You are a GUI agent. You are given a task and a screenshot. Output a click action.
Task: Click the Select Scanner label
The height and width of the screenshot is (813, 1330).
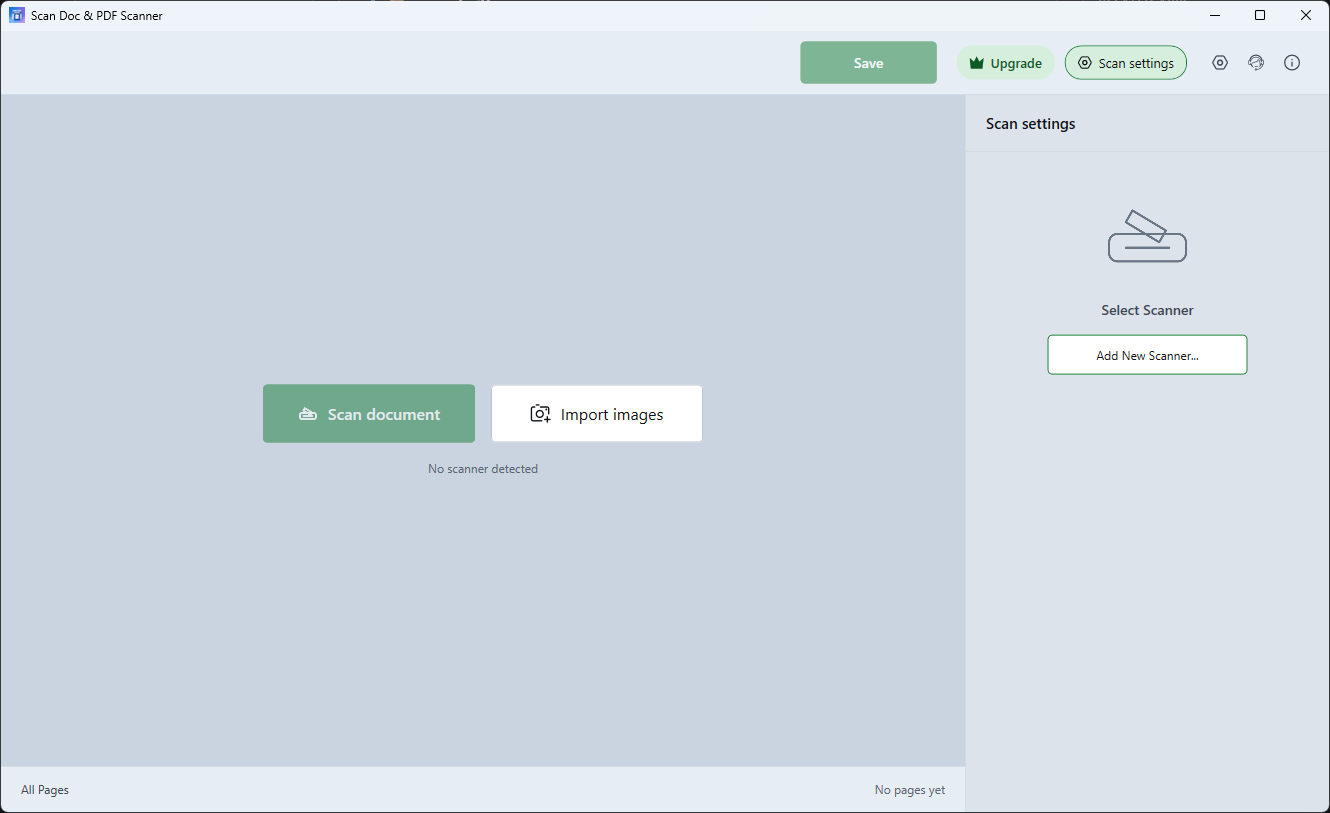pyautogui.click(x=1147, y=310)
